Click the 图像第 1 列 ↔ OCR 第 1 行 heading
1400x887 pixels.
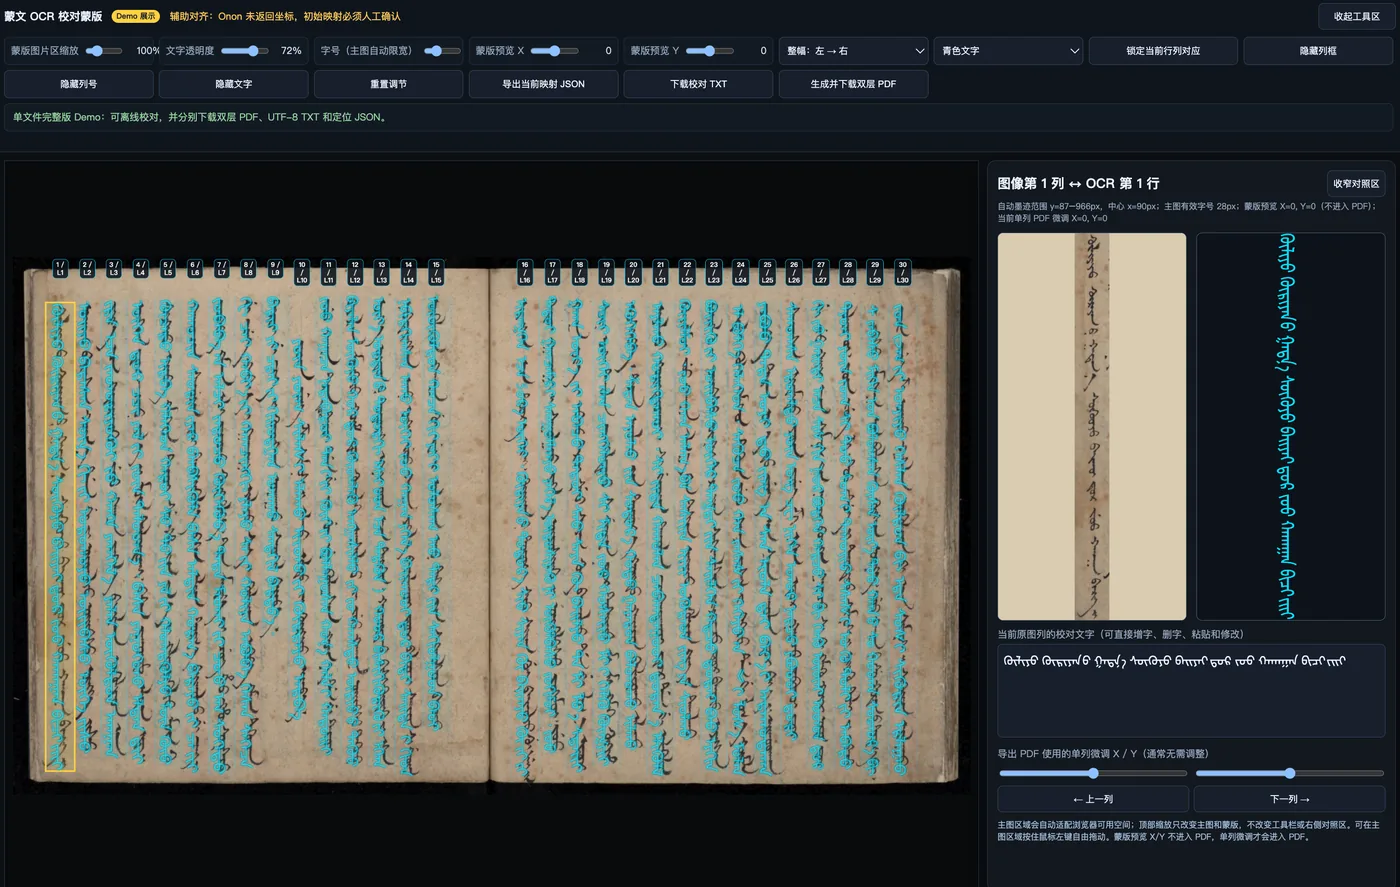1078,184
